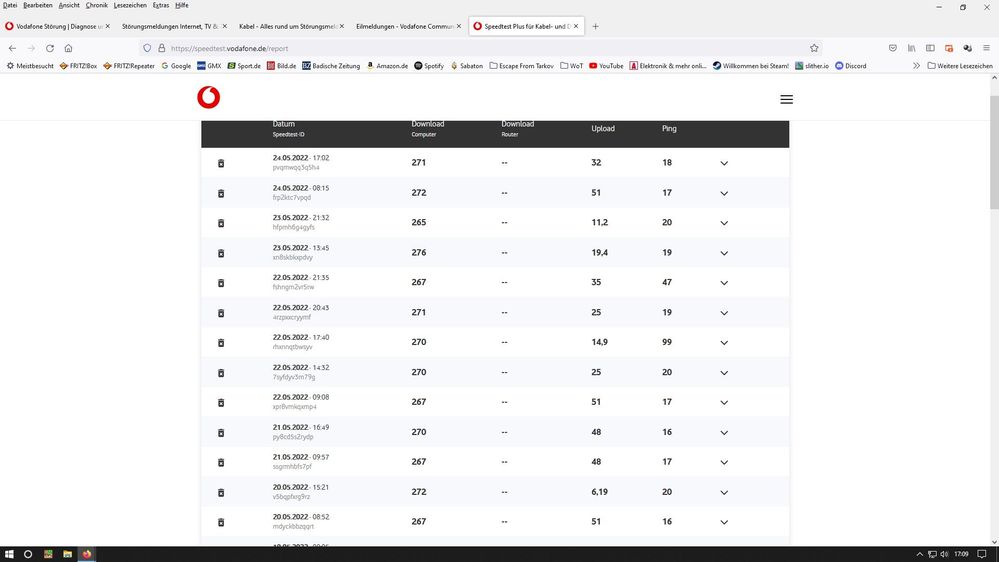
Task: Expand details for 22.05.2022 21:35 test
Action: pos(724,283)
